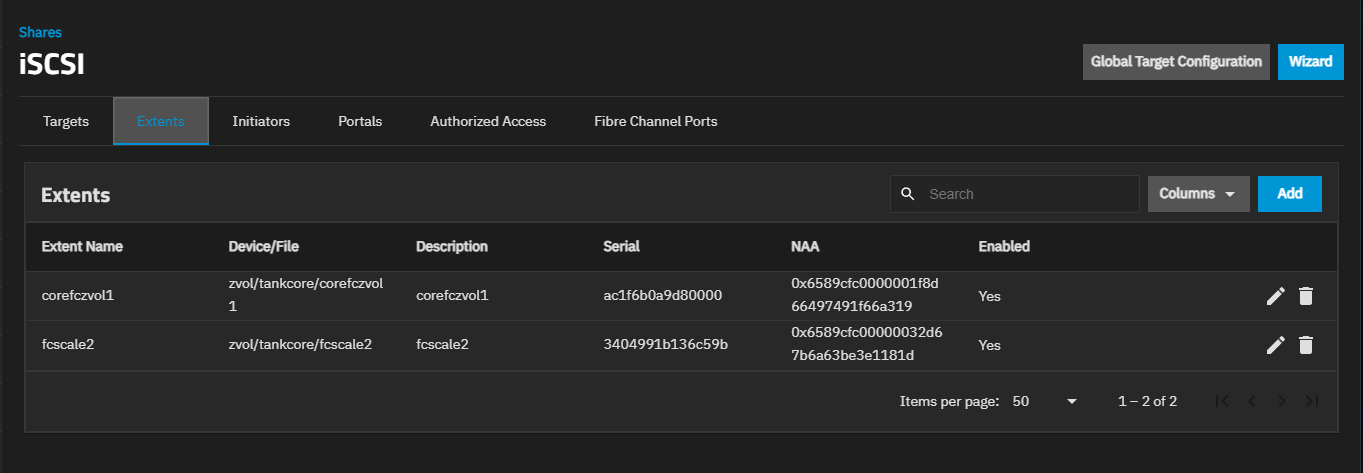Click the search magnifier icon
Image resolution: width=1363 pixels, height=473 pixels.
(908, 194)
